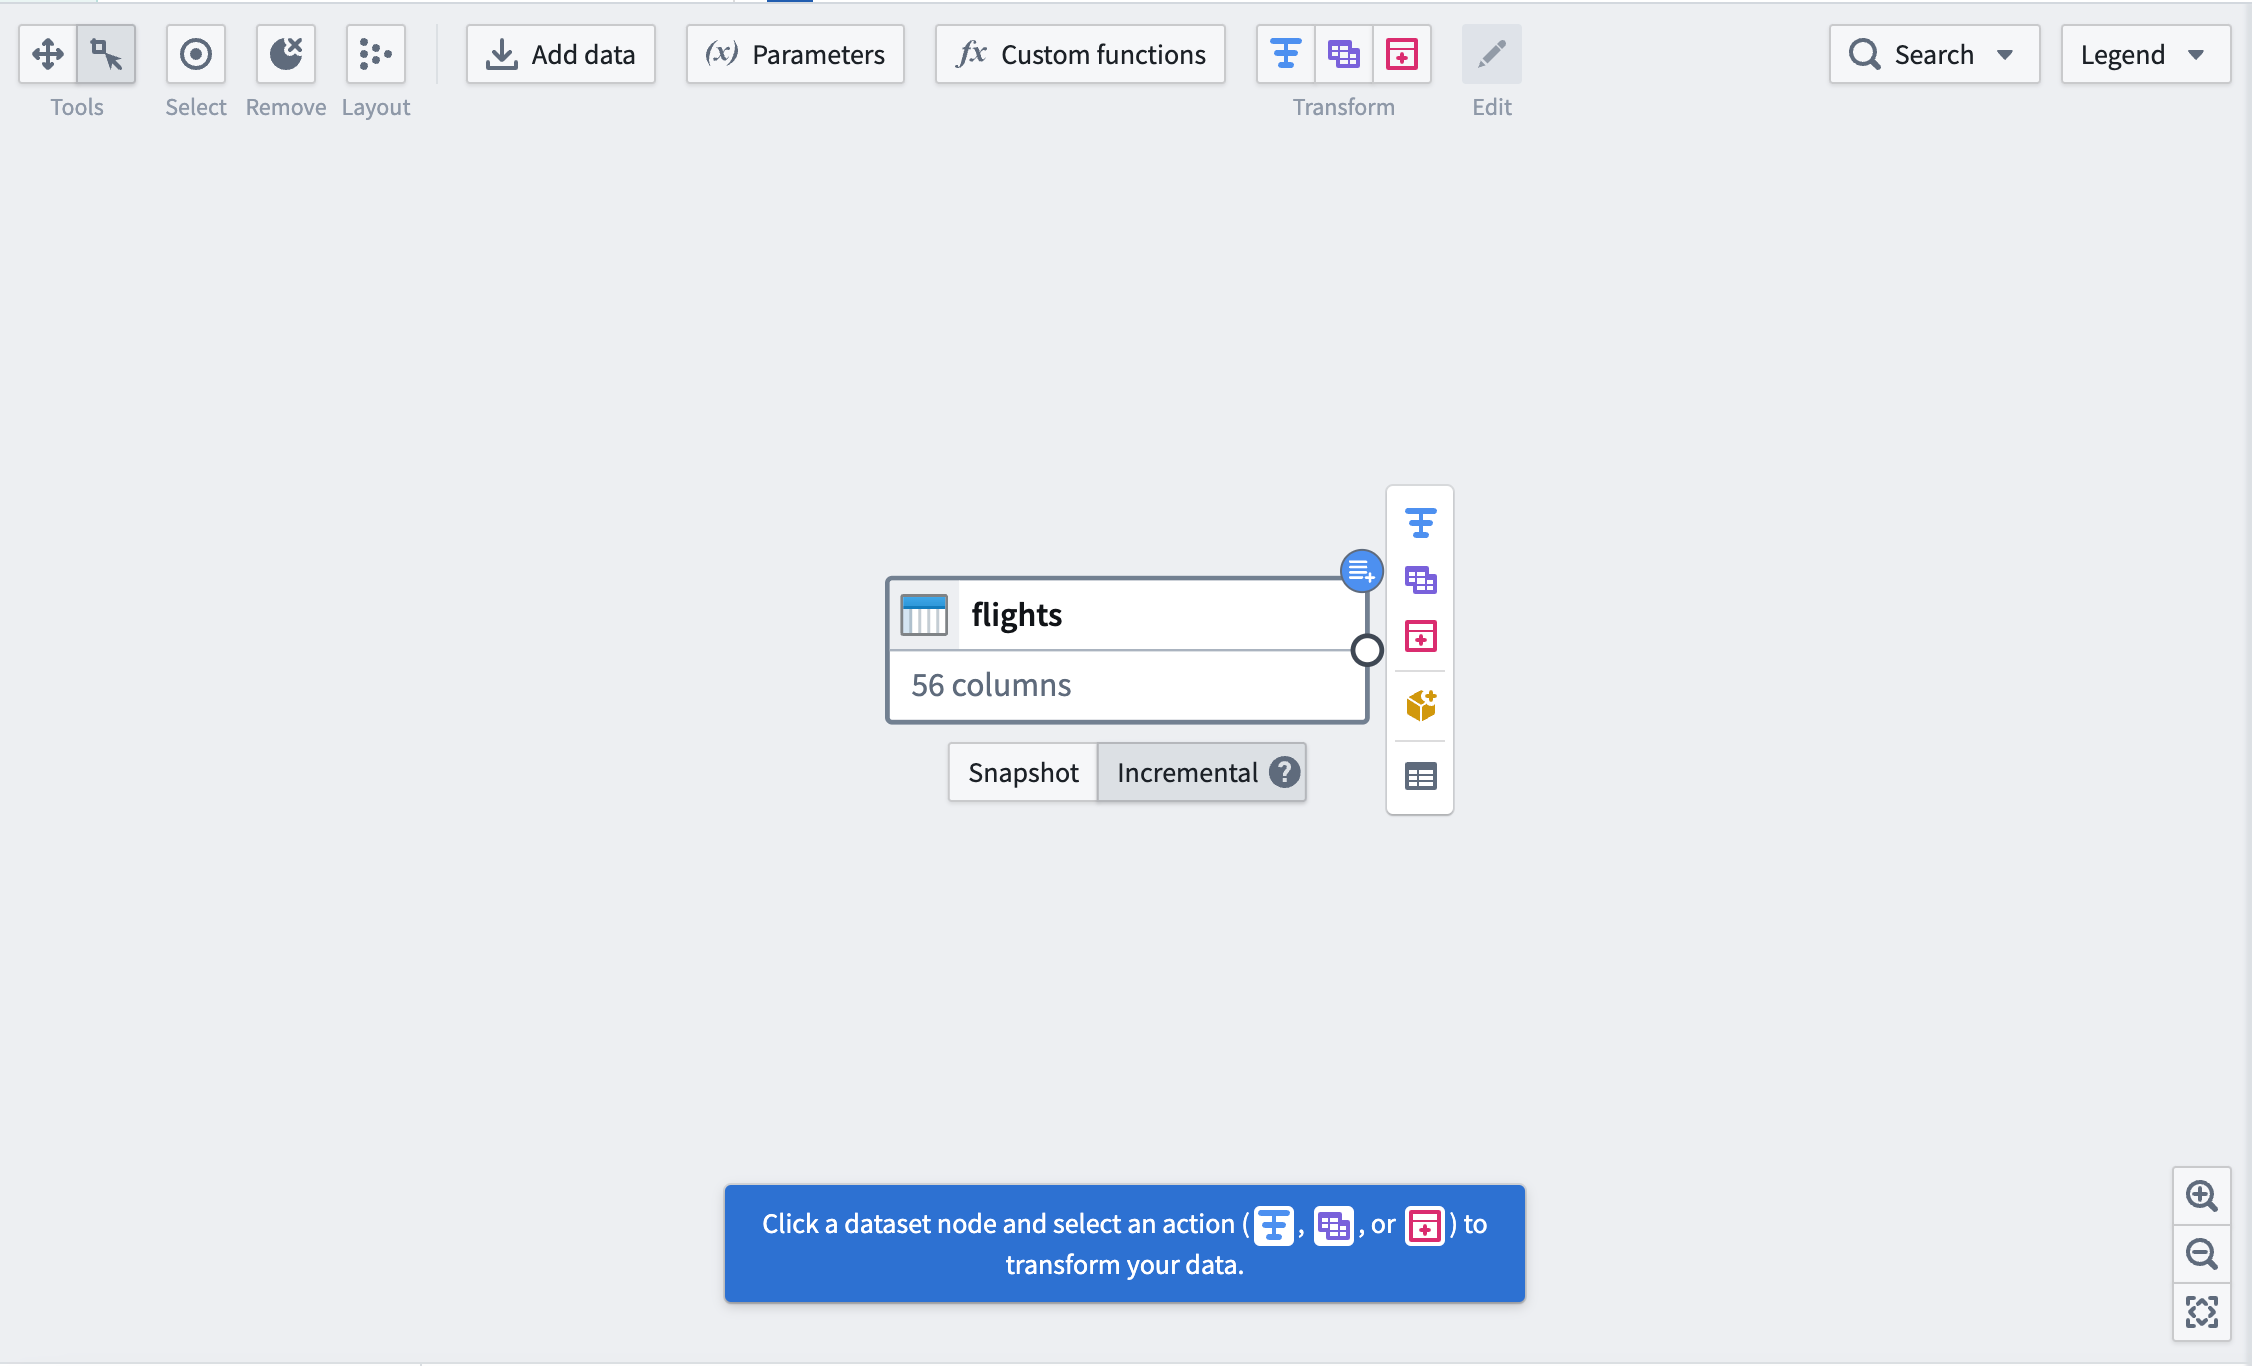
Task: Switch to Incremental data mode
Action: [x=1184, y=772]
